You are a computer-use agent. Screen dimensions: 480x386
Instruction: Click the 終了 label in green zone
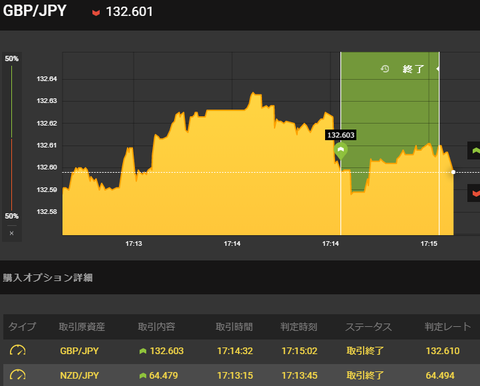point(413,69)
